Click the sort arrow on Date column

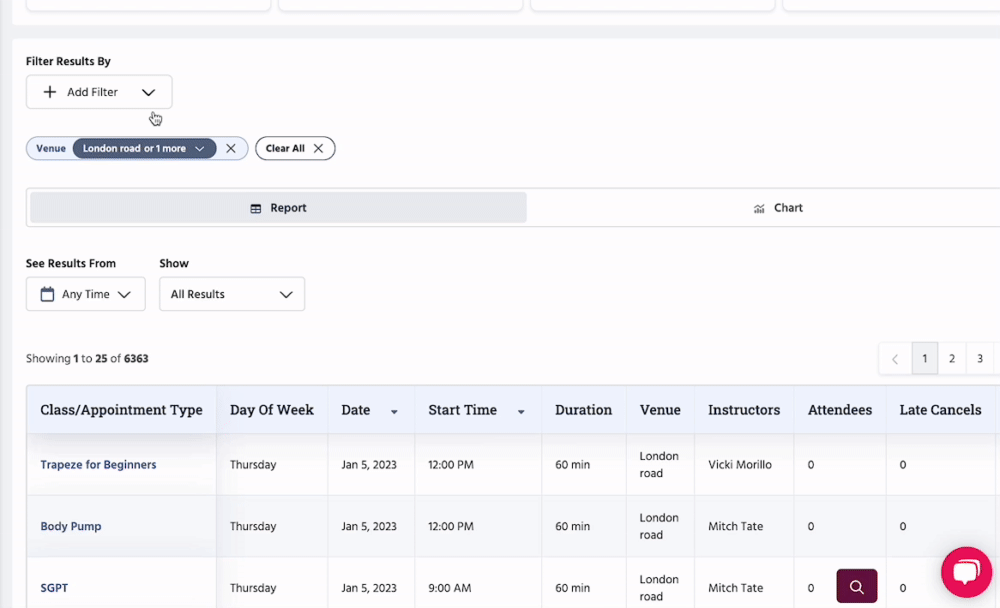[394, 412]
